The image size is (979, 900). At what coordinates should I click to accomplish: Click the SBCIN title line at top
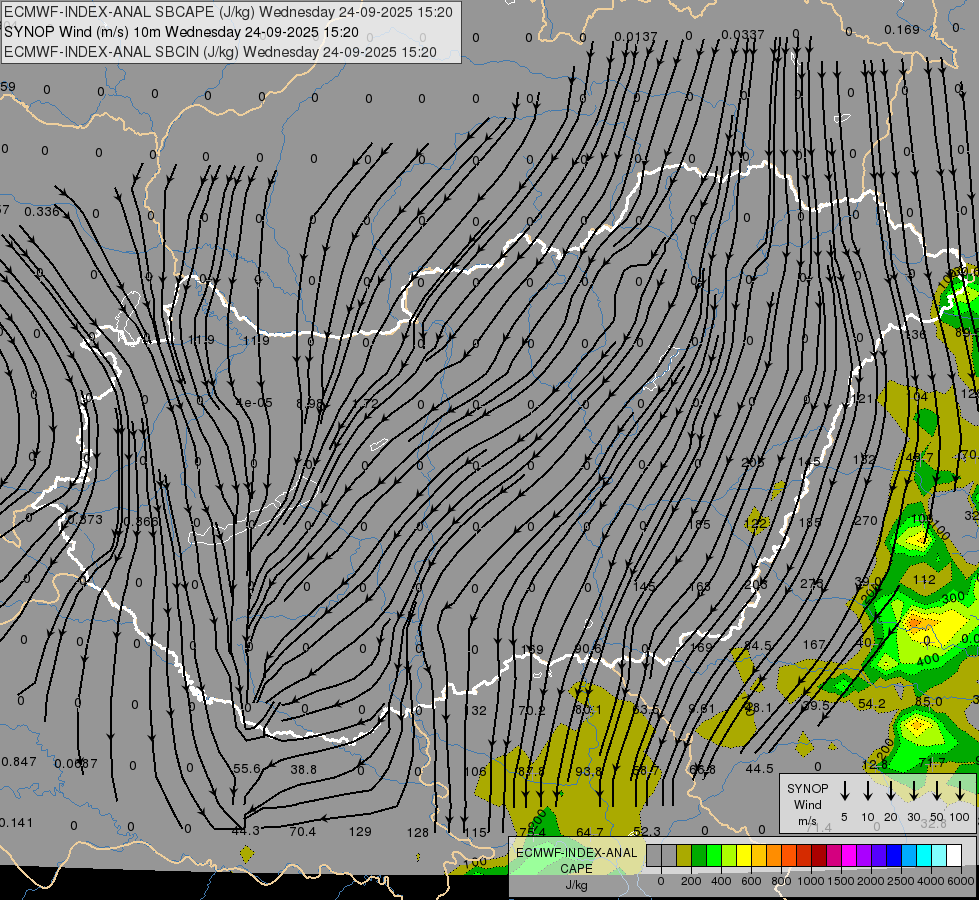click(220, 52)
